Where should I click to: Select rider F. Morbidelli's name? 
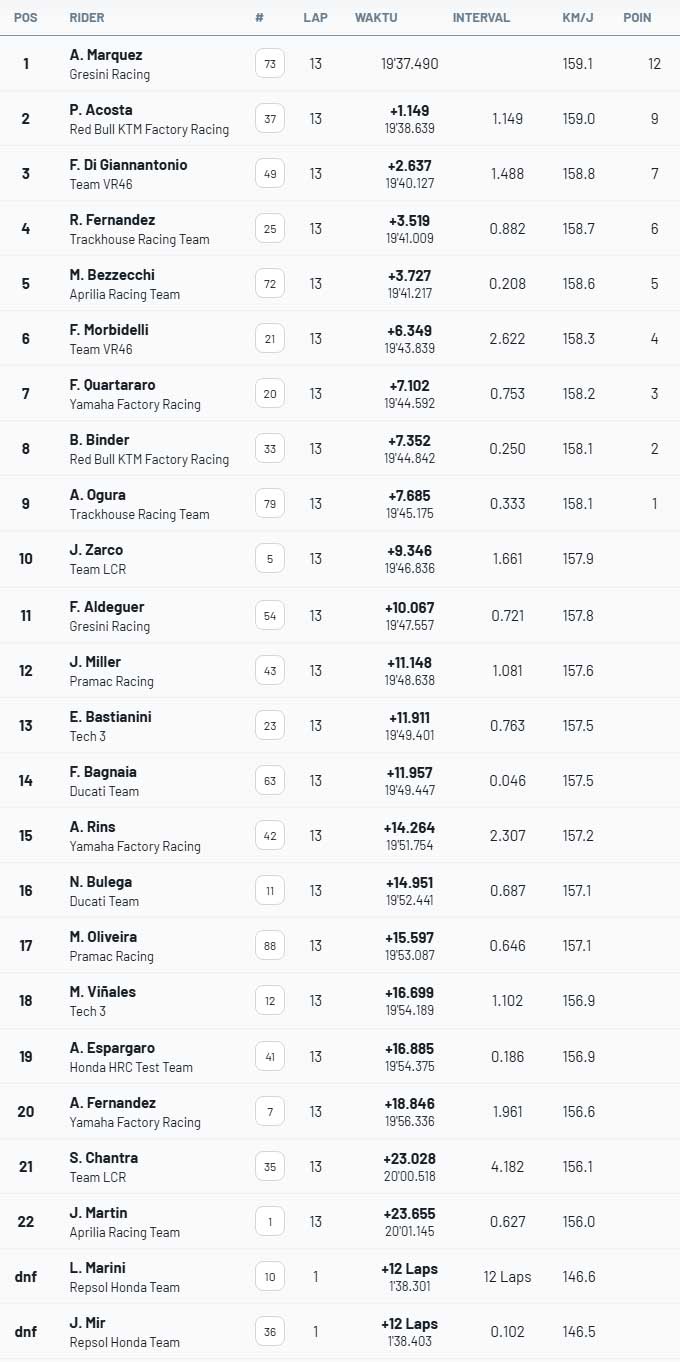pyautogui.click(x=109, y=330)
